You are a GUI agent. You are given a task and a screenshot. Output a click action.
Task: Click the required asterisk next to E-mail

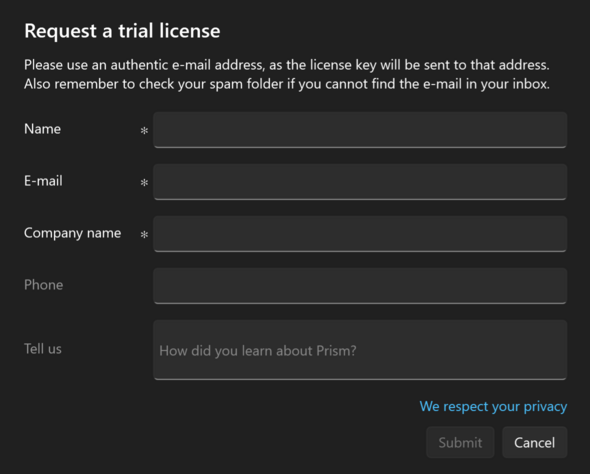(144, 182)
